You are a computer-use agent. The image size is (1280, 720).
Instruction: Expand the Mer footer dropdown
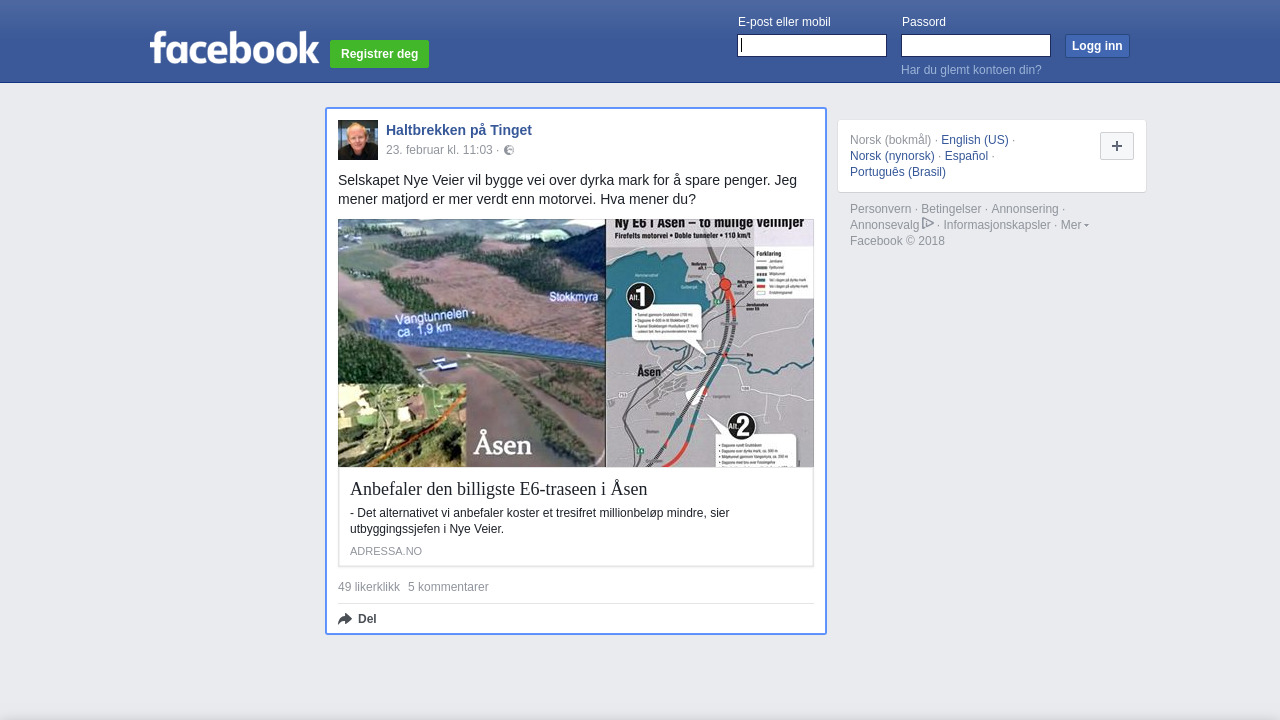tap(1075, 225)
